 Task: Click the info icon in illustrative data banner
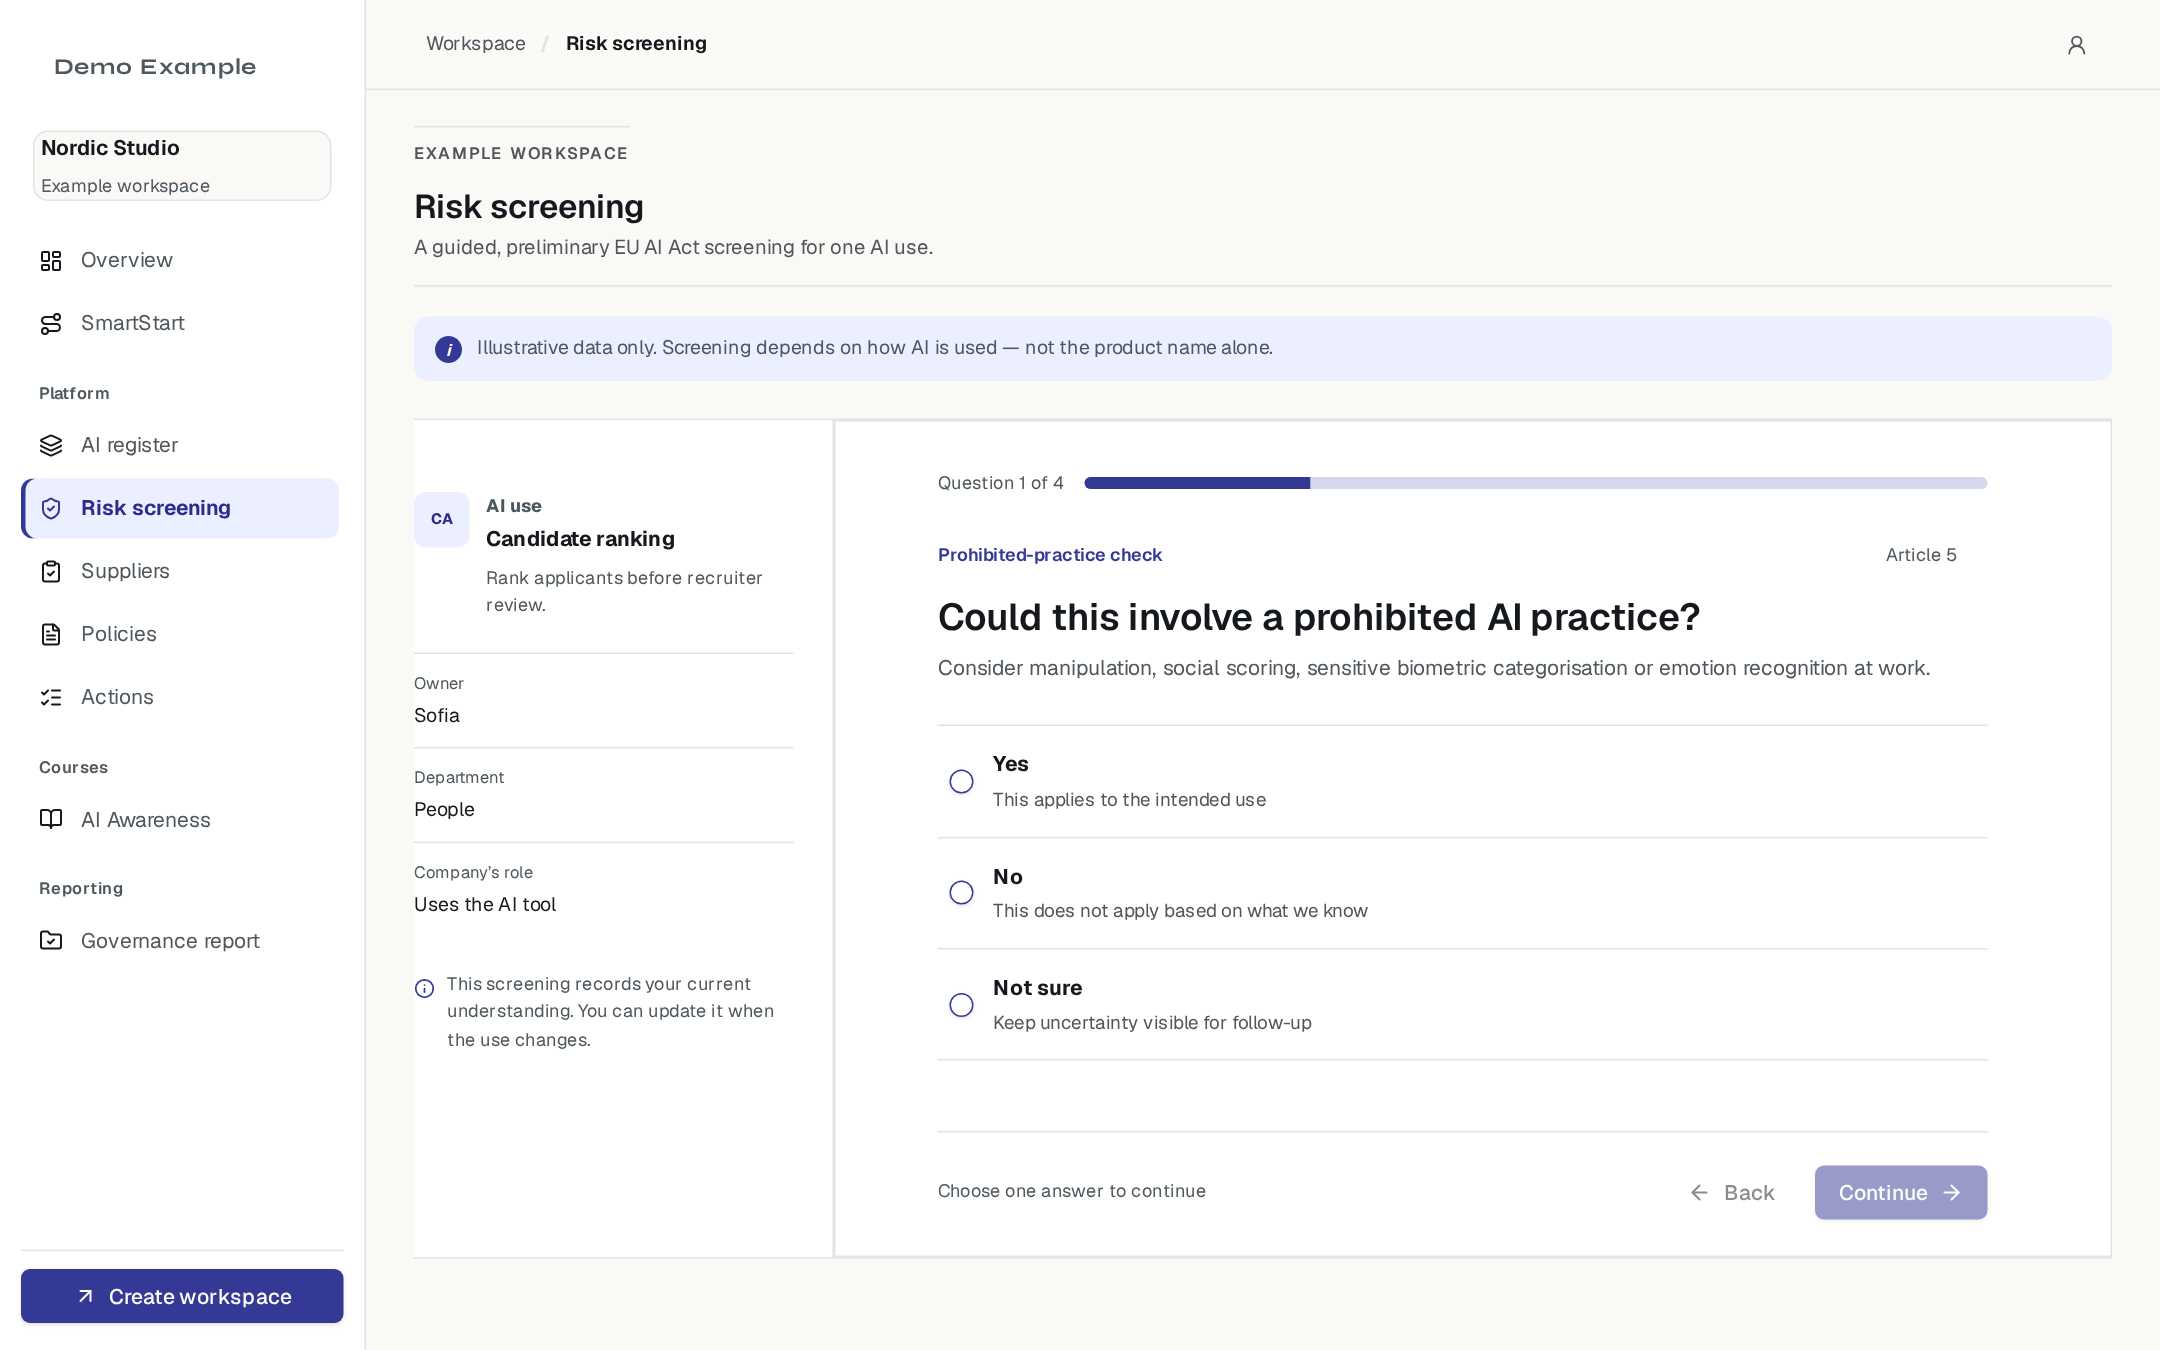click(448, 349)
